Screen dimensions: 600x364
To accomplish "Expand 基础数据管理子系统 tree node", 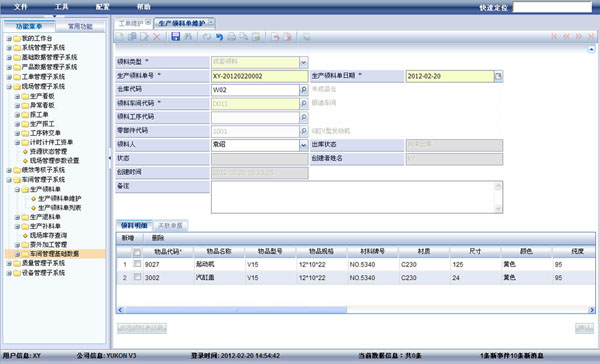I will pyautogui.click(x=9, y=57).
